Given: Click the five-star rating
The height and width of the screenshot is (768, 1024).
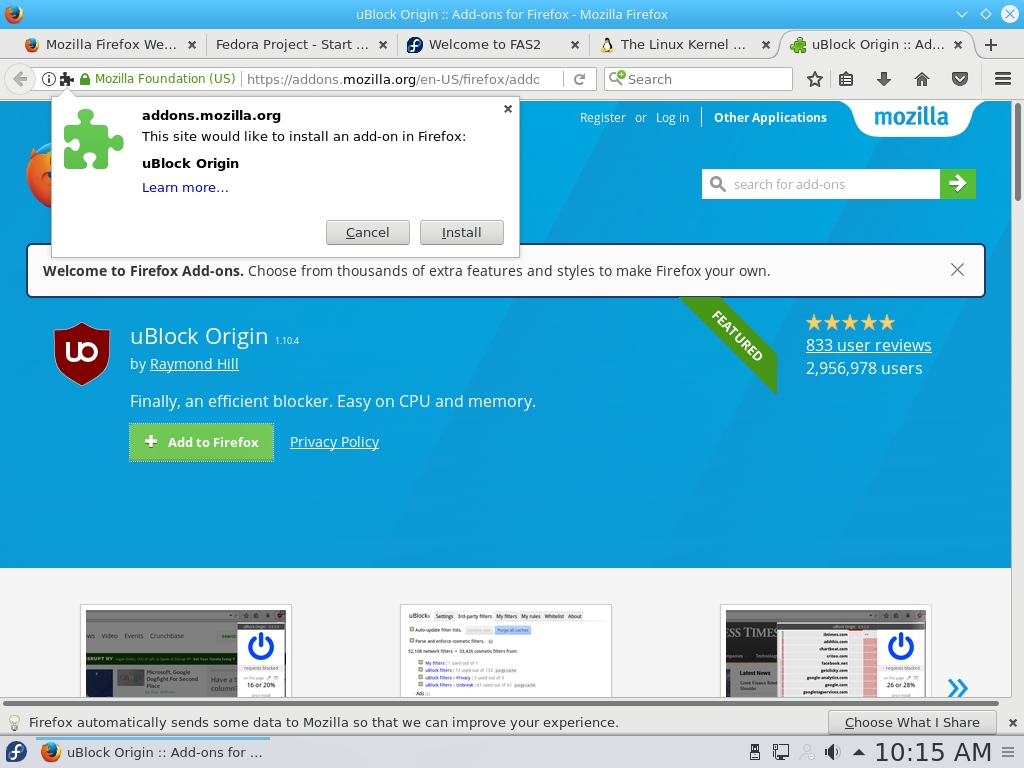Looking at the screenshot, I should [850, 323].
